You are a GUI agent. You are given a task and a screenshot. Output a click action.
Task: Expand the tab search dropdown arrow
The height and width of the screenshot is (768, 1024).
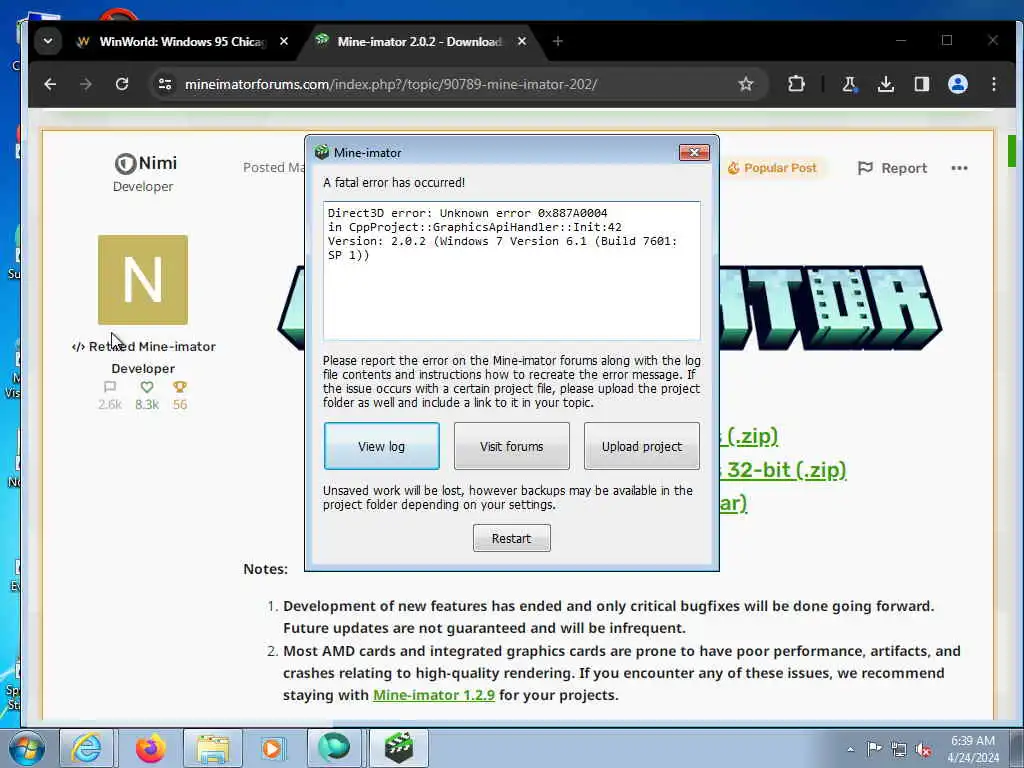pyautogui.click(x=48, y=41)
